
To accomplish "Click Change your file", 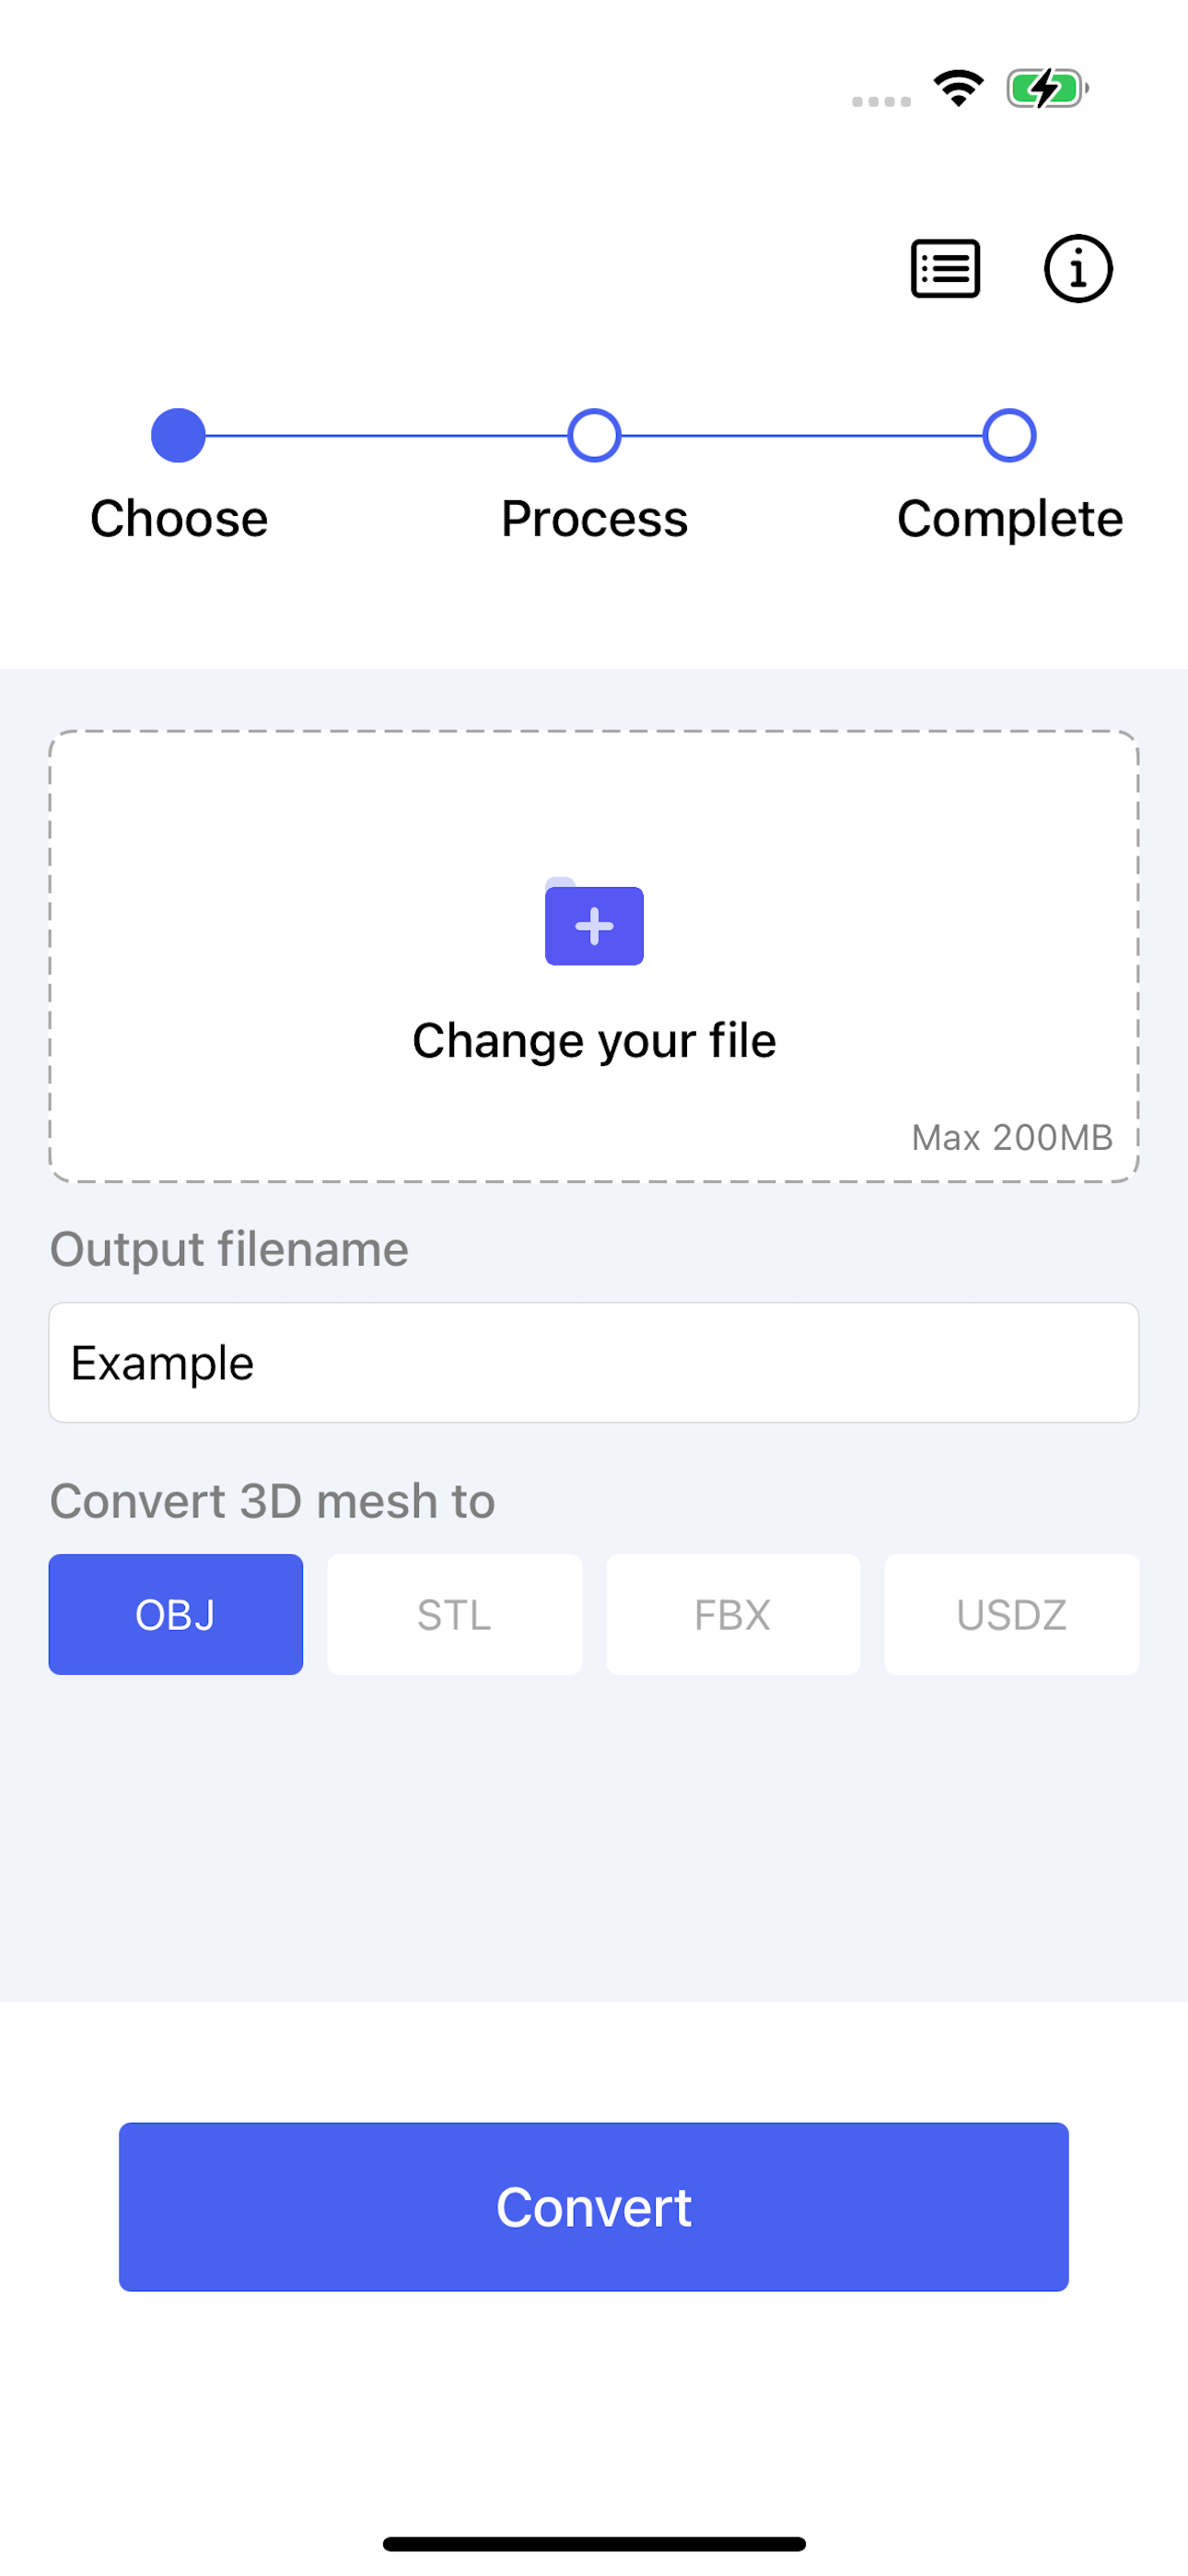I will click(x=593, y=1039).
